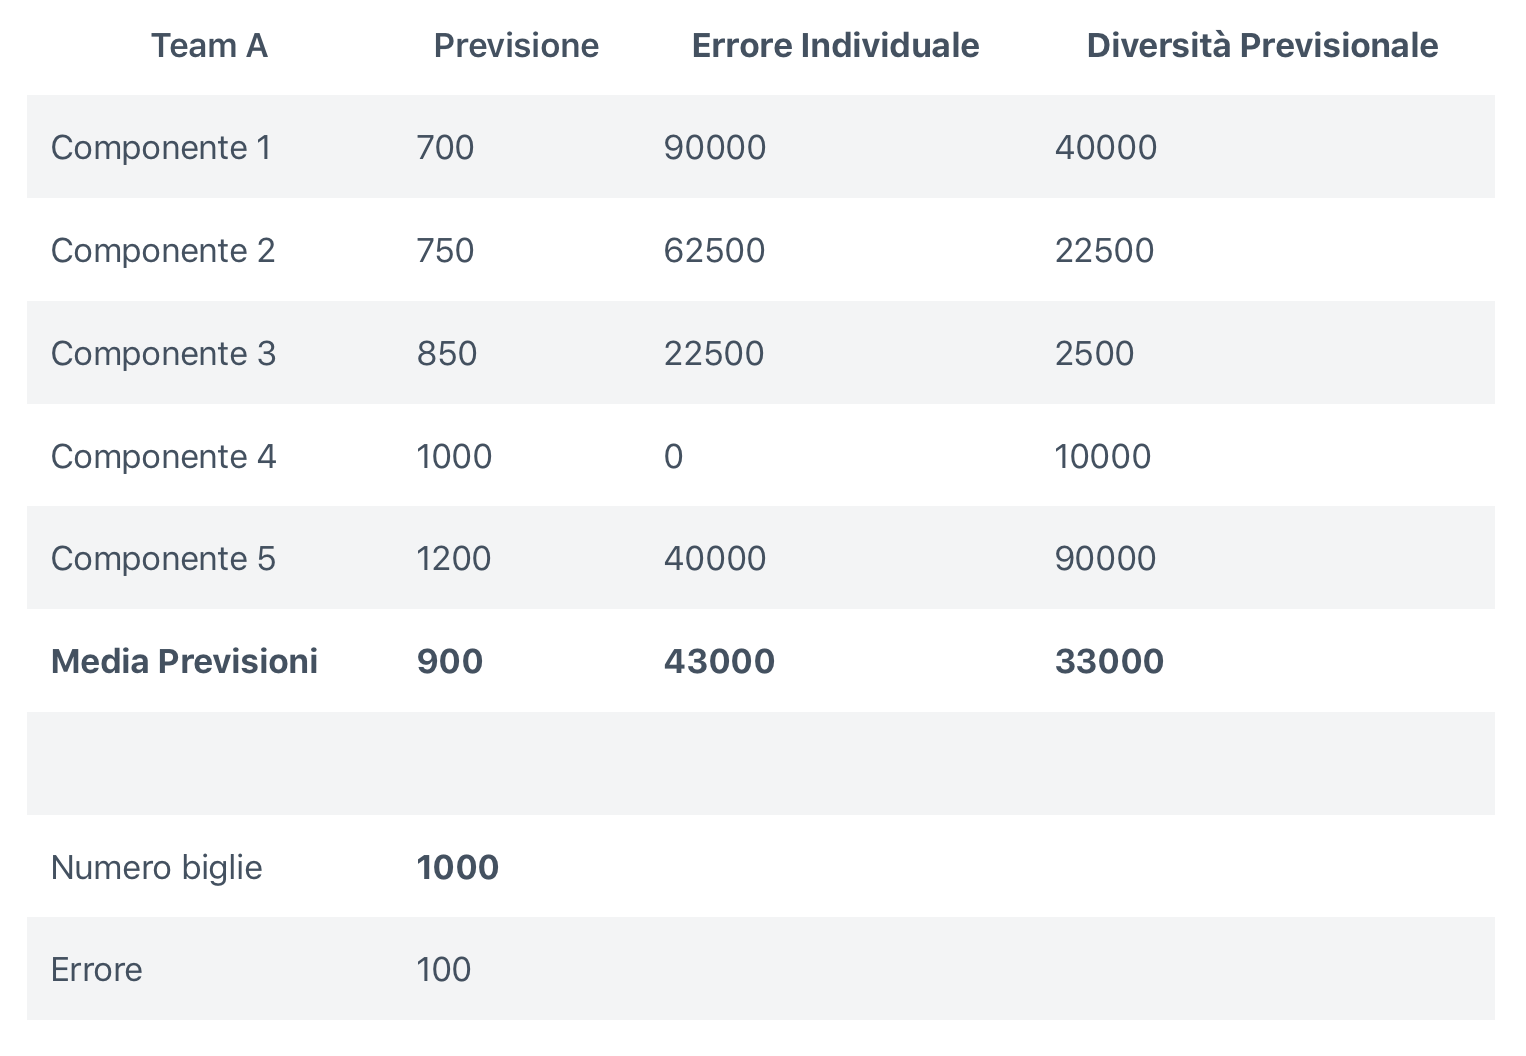
Task: Click the Diversità Previsionale column header
Action: tap(1262, 46)
